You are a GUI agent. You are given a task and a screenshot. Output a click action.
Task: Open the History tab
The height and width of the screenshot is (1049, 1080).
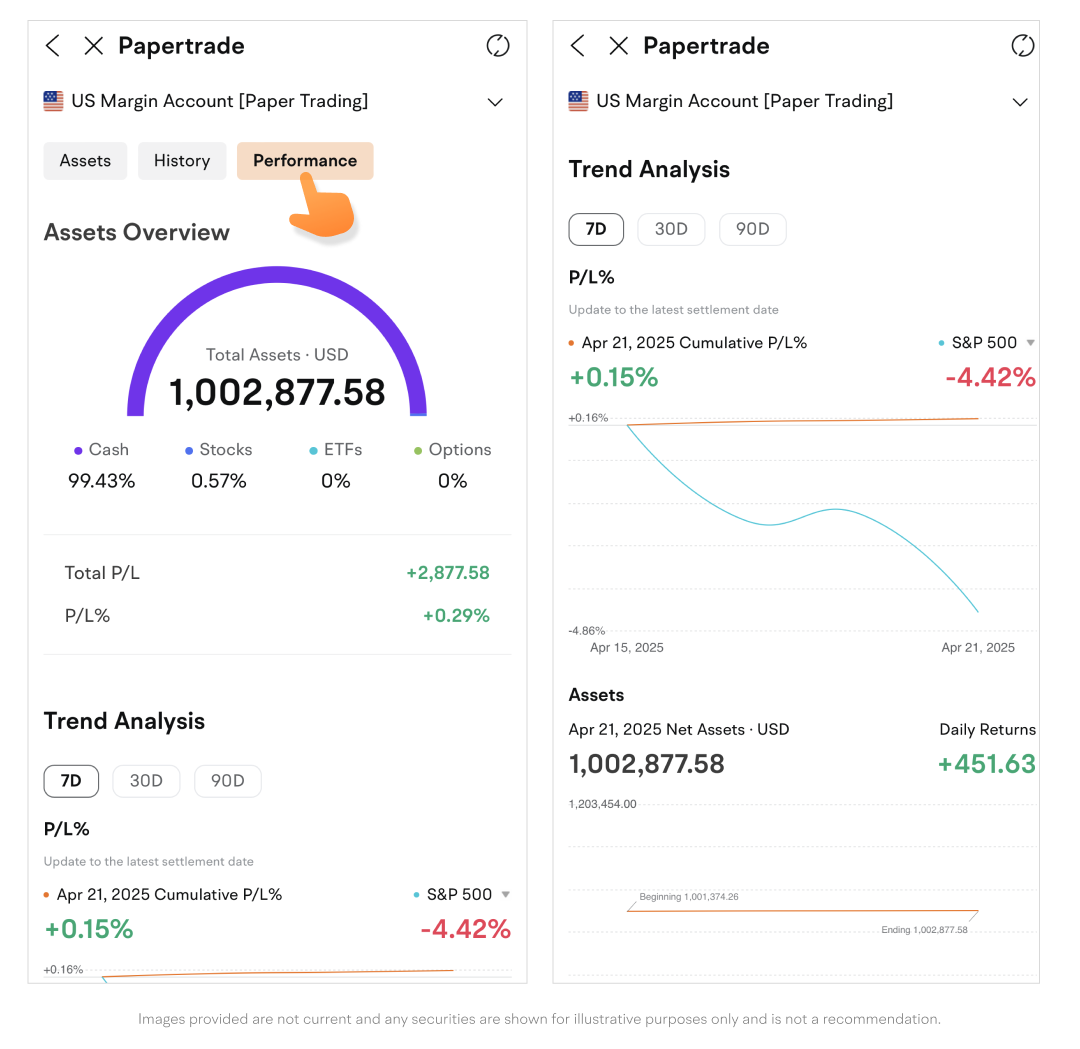pyautogui.click(x=182, y=161)
